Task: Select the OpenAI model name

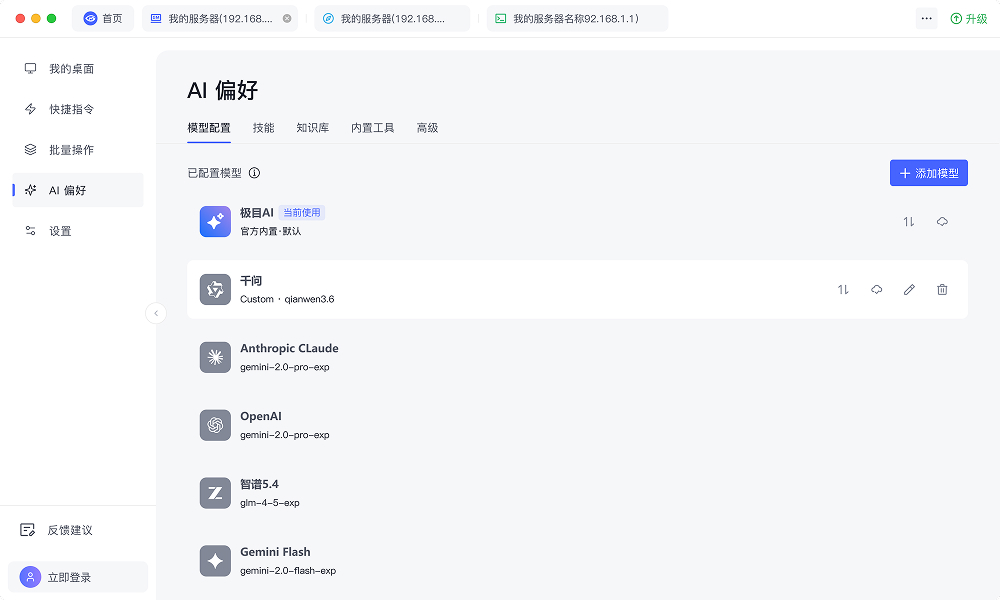Action: 261,416
